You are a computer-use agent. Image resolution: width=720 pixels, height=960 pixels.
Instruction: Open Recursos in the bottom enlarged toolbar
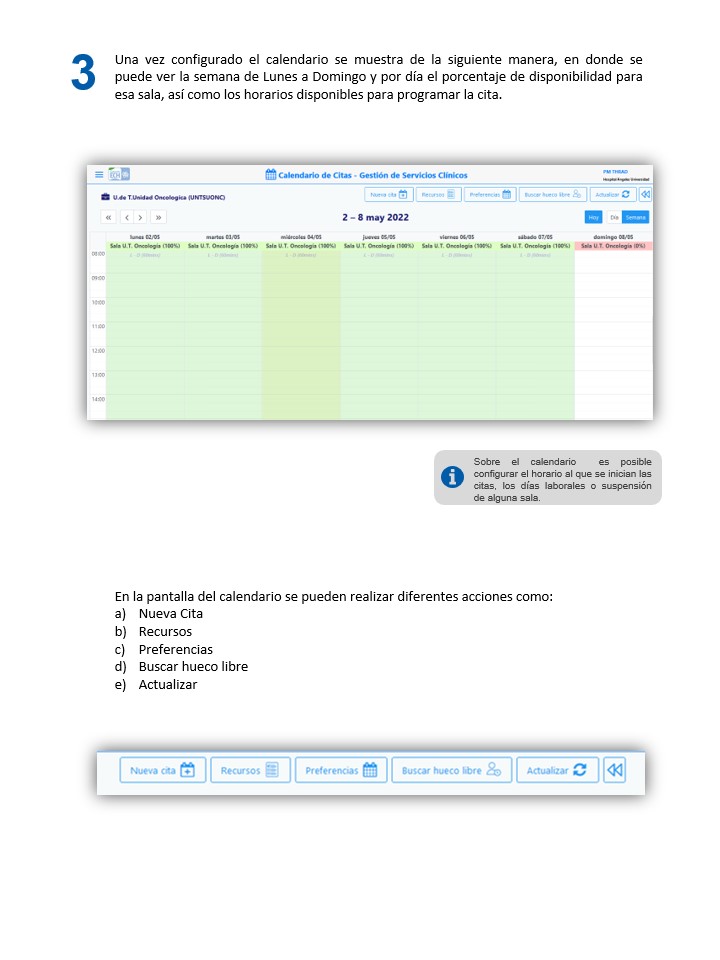point(250,770)
